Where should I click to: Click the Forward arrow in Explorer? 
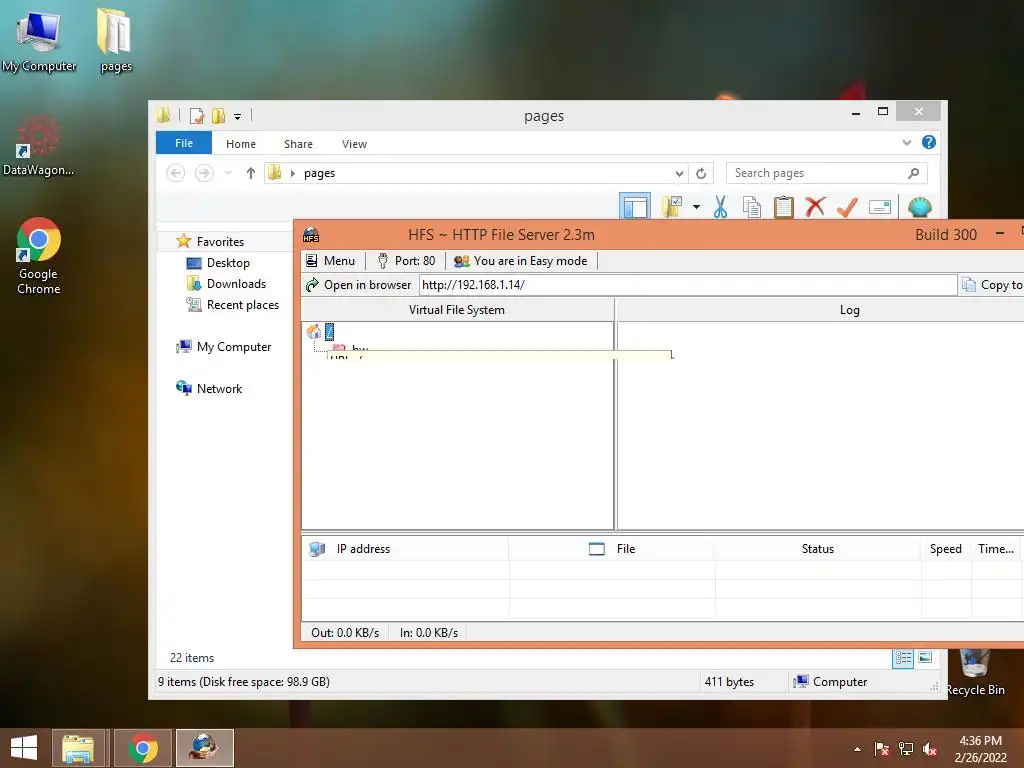tap(204, 173)
